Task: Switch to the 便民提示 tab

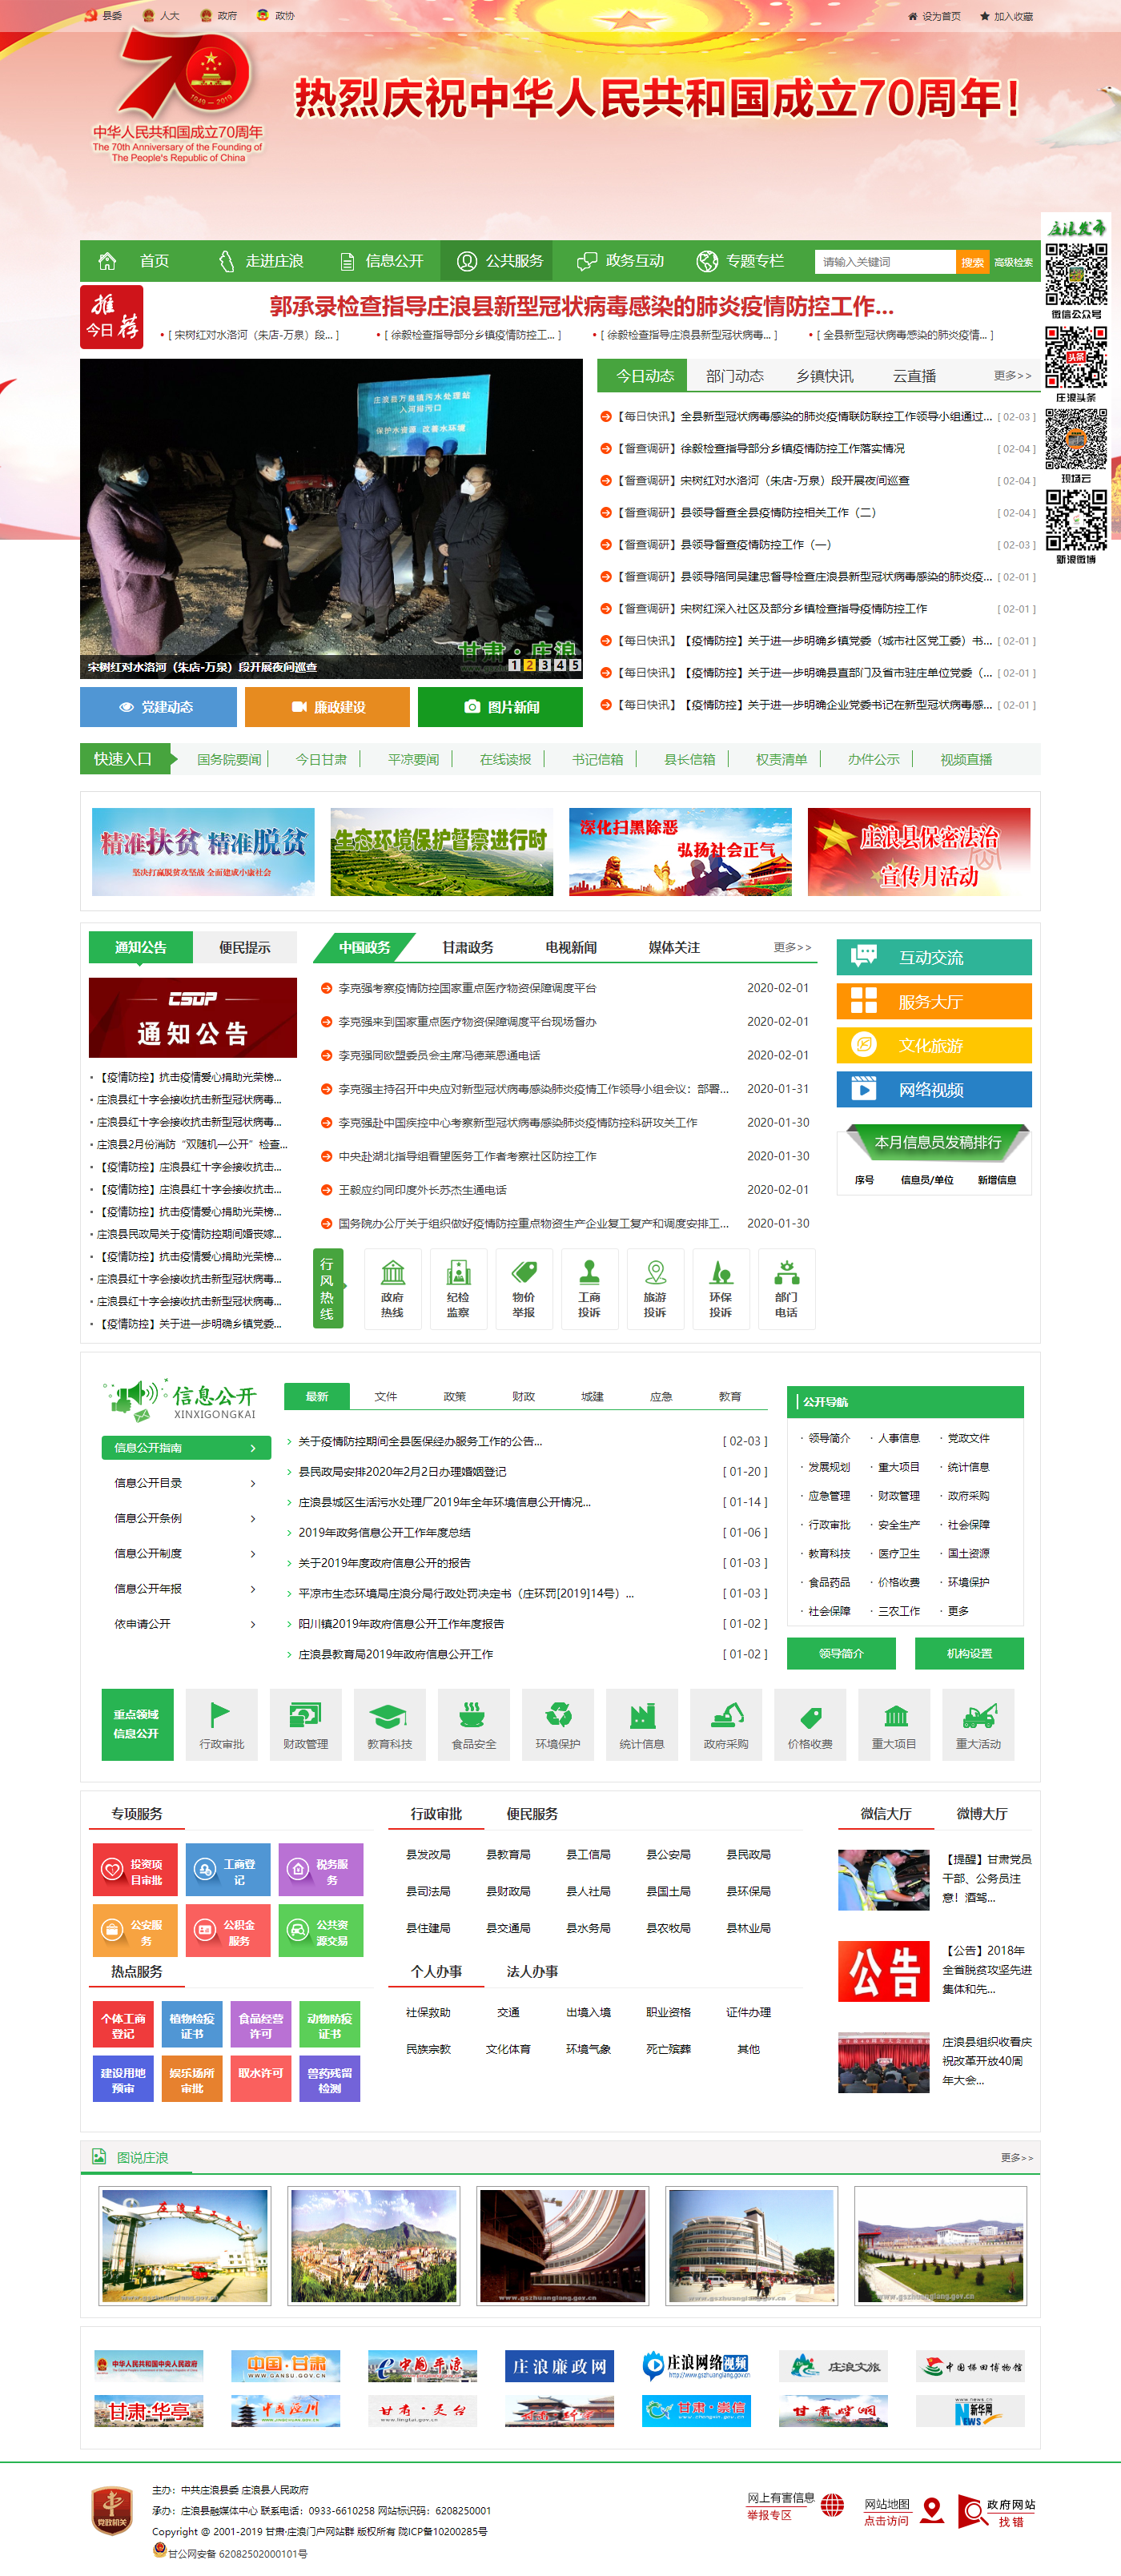Action: (245, 947)
